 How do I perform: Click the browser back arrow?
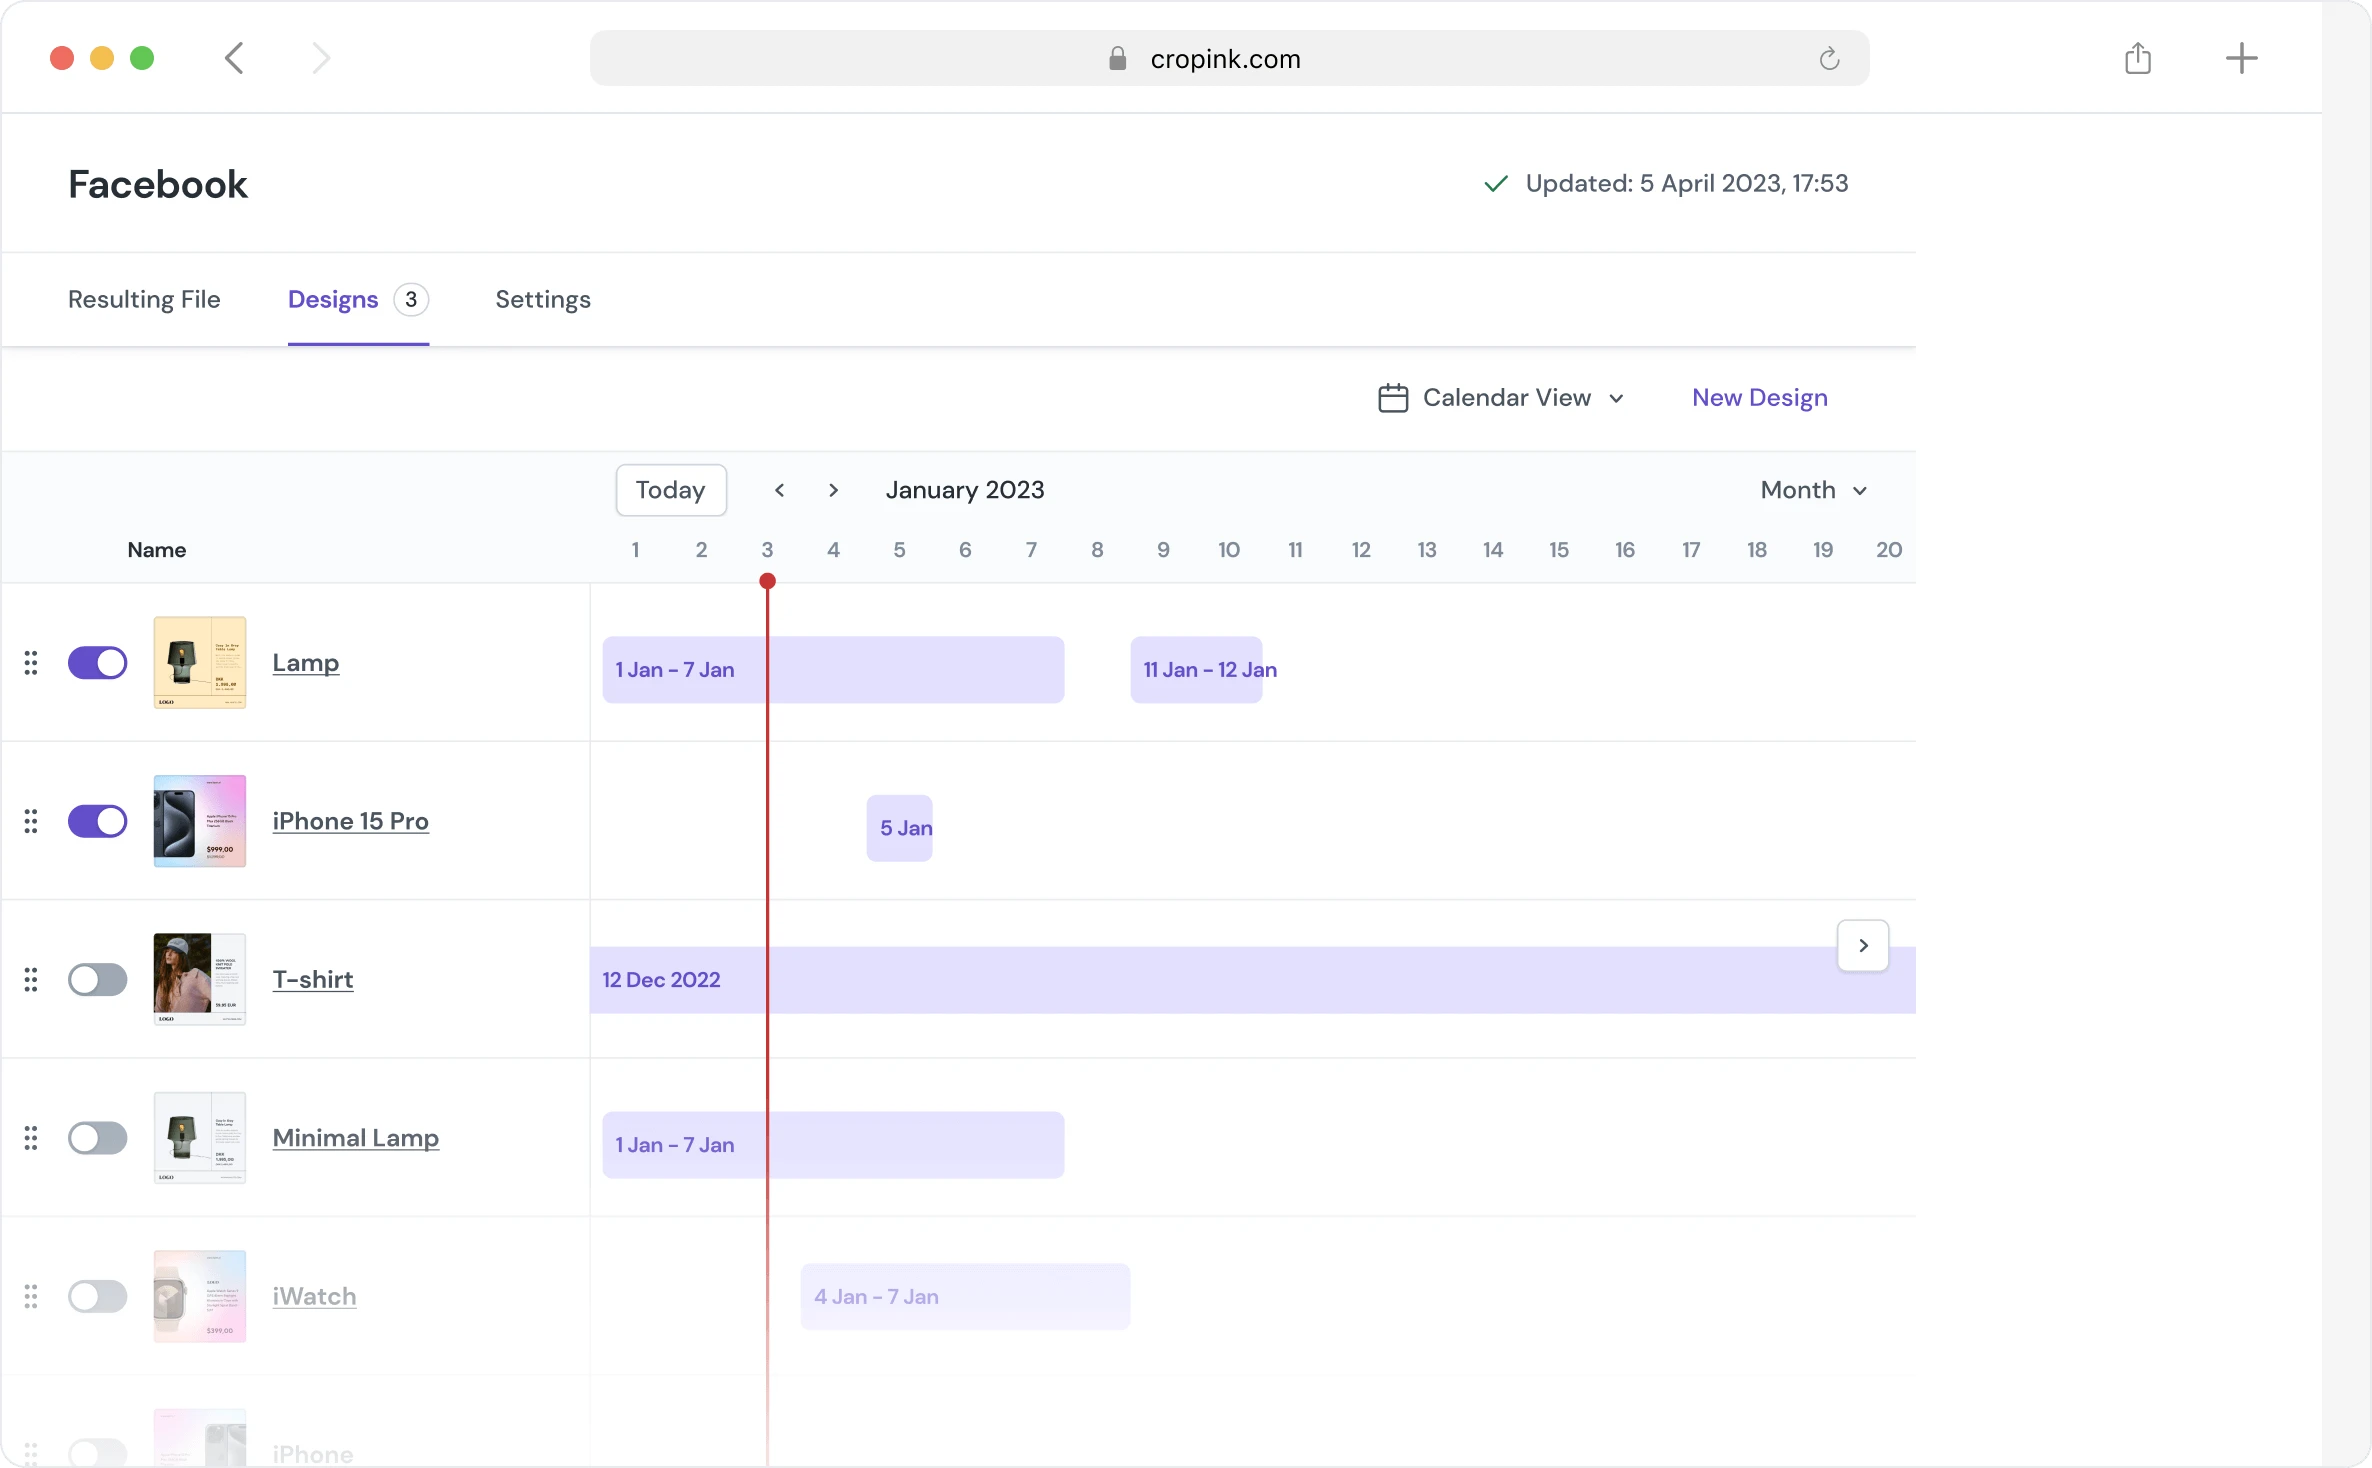tap(234, 58)
